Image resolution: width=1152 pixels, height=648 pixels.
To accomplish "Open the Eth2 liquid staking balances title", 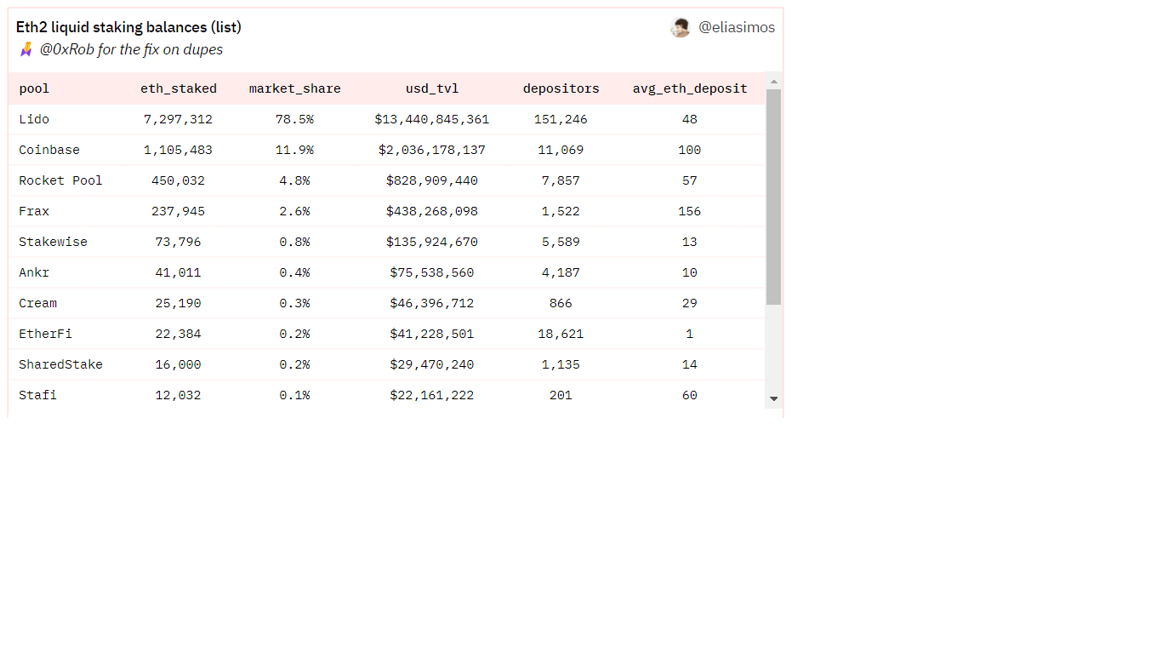I will click(x=129, y=27).
